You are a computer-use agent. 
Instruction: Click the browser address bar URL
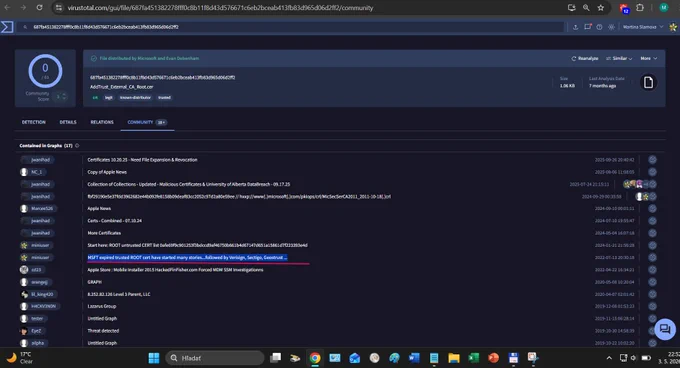pyautogui.click(x=220, y=8)
